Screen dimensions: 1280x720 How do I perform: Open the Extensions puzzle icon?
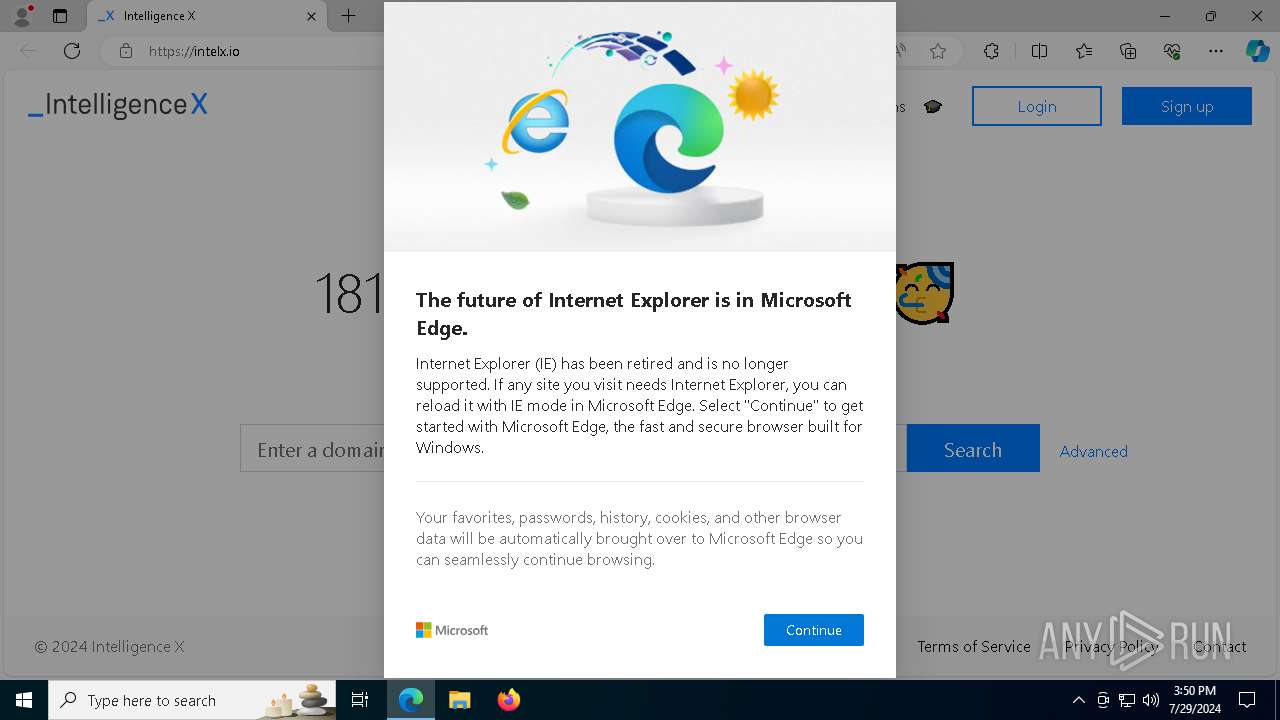tap(991, 51)
